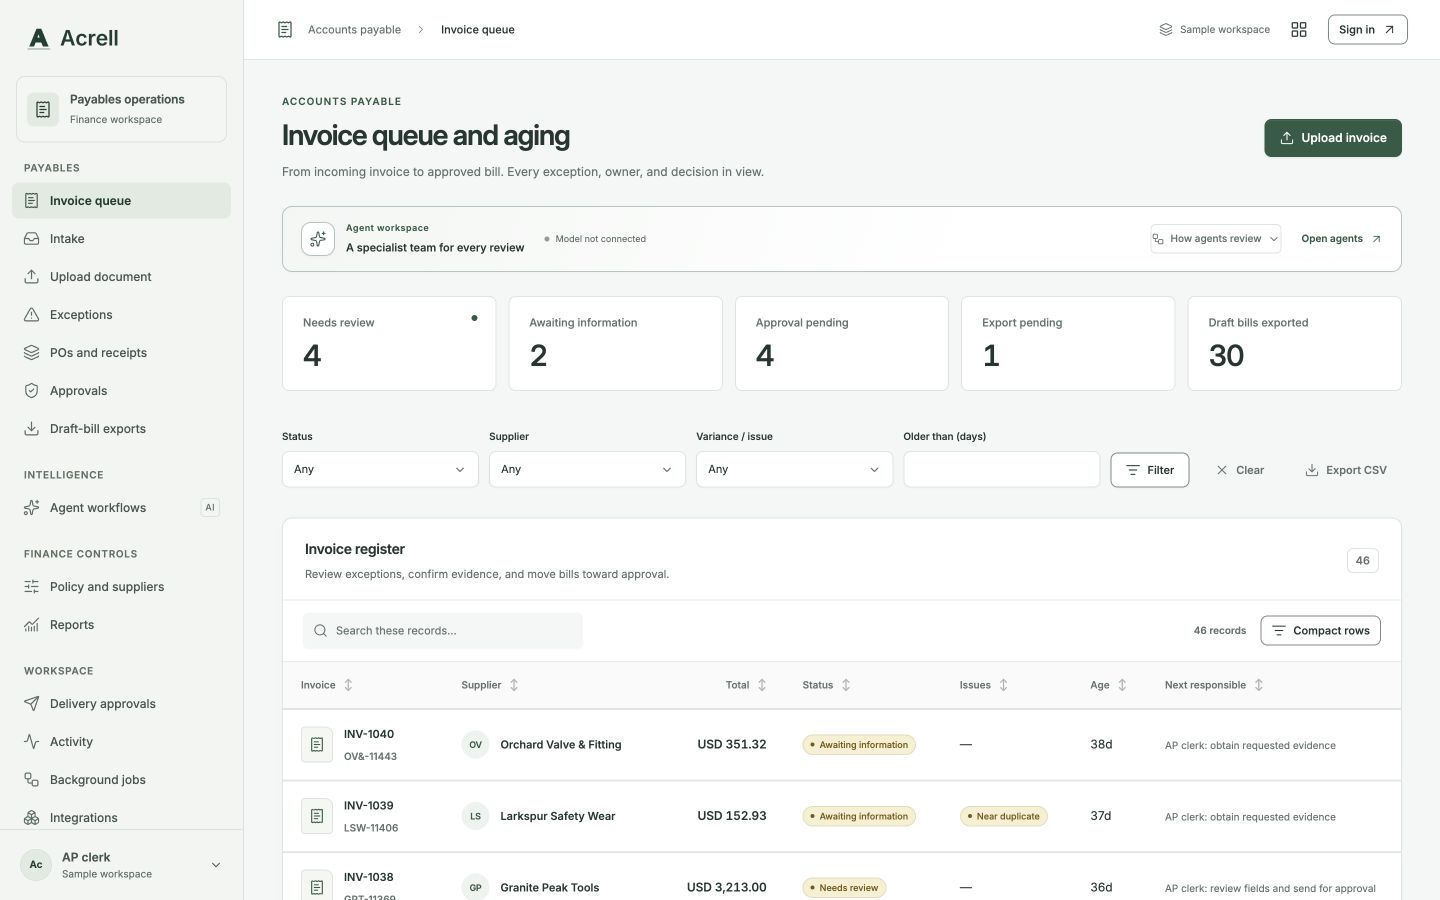Open the apps grid icon in header
1440x900 pixels.
[x=1299, y=30]
